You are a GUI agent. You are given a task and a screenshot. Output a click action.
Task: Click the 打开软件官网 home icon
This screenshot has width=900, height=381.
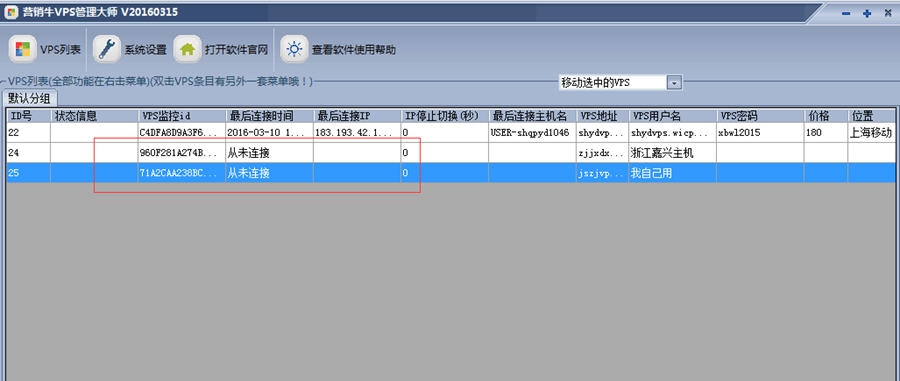pyautogui.click(x=187, y=49)
